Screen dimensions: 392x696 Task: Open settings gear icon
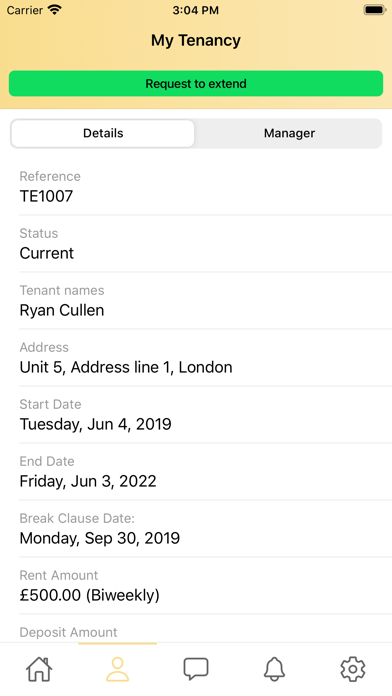click(352, 669)
